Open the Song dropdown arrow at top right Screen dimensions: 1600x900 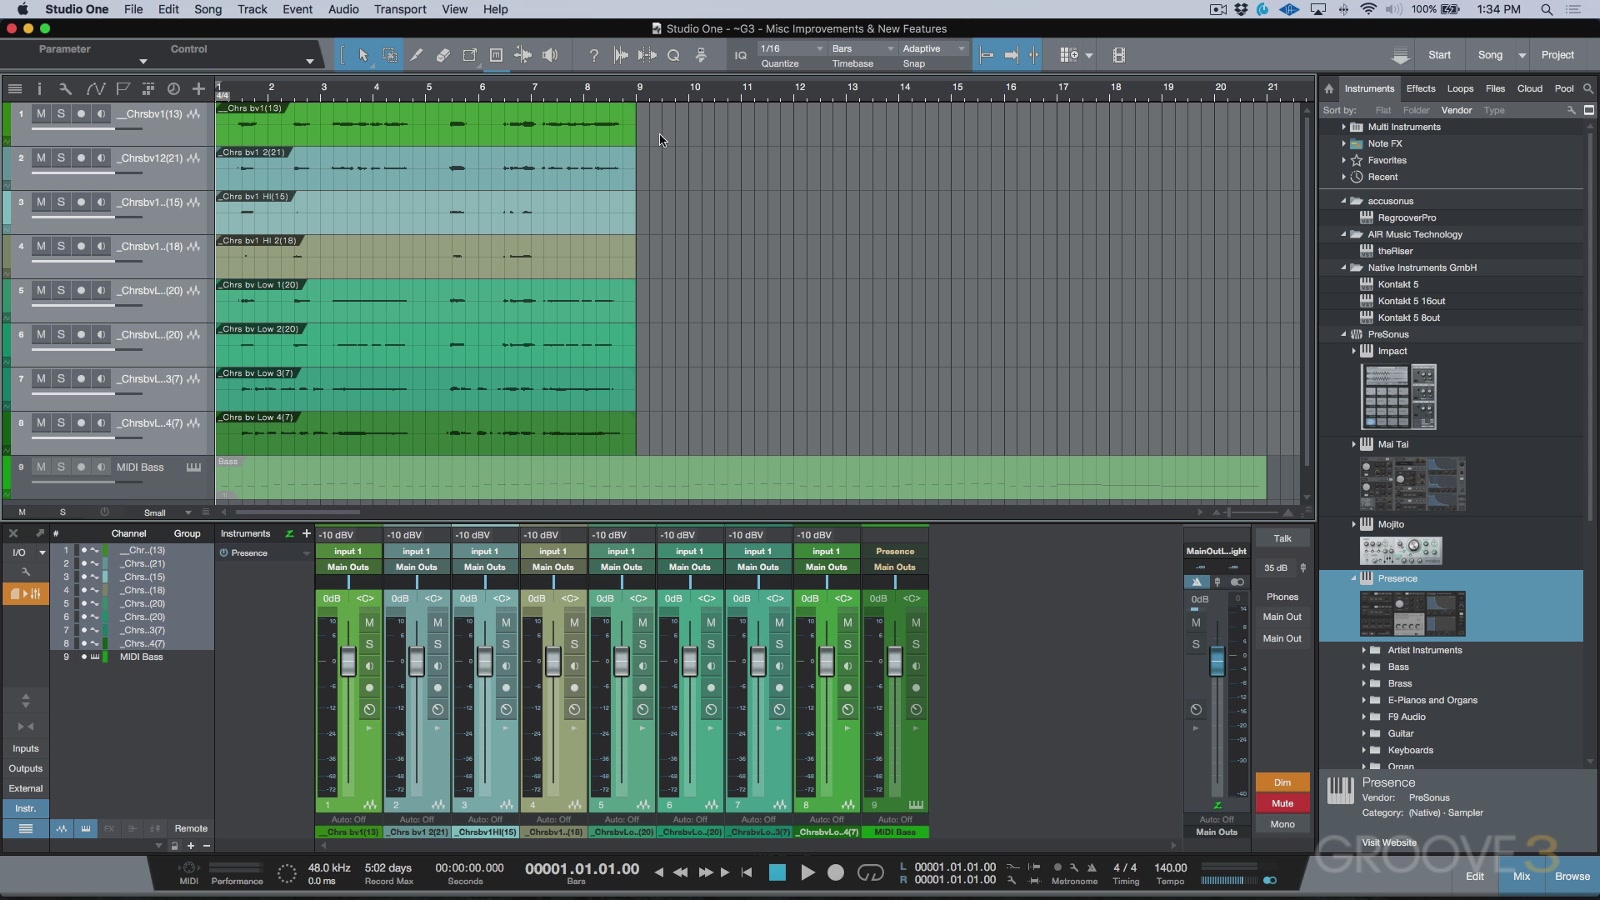1522,55
